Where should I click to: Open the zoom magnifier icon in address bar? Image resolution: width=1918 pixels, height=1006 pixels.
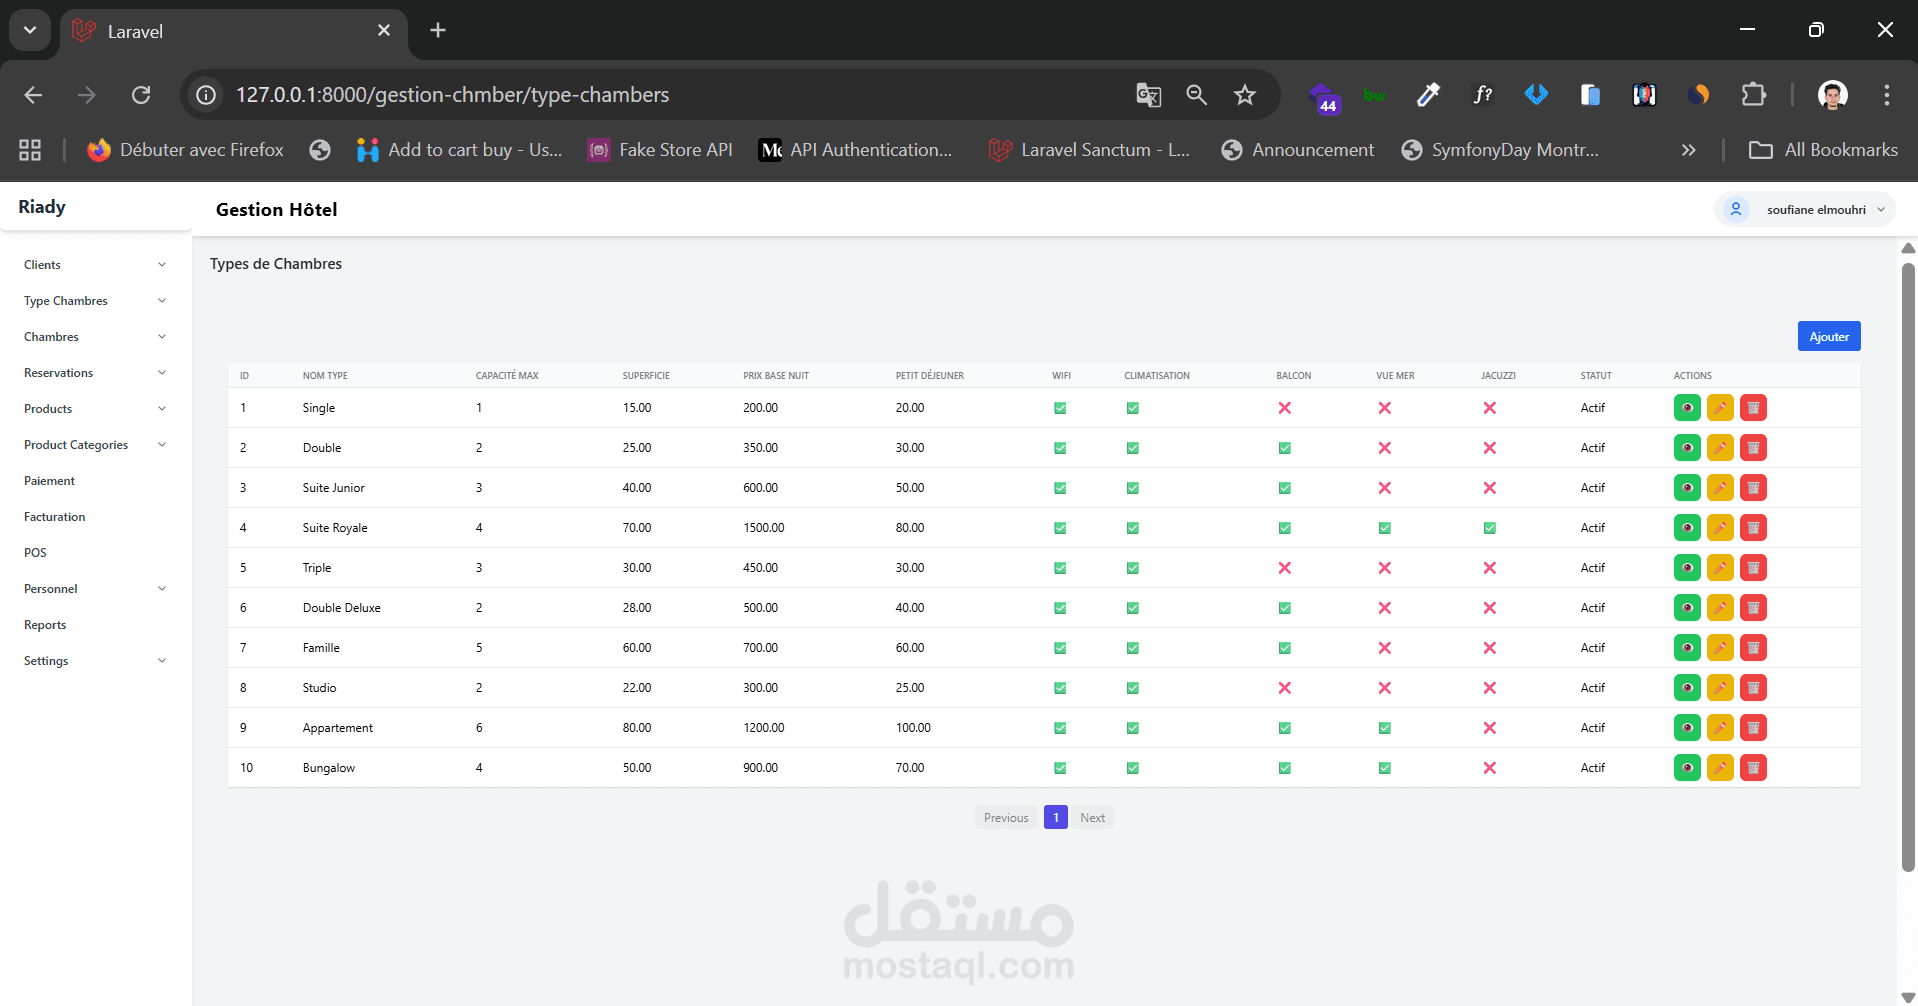pos(1196,95)
